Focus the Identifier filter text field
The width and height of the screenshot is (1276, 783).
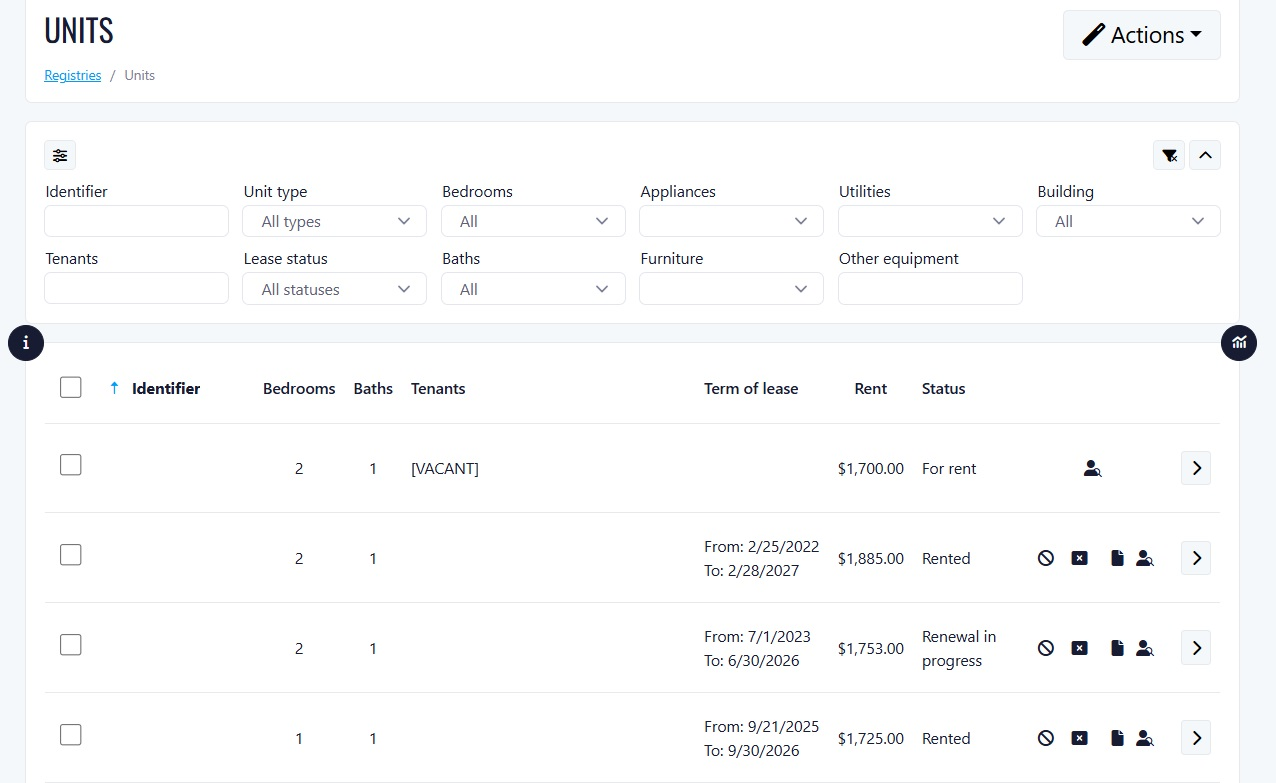[136, 221]
